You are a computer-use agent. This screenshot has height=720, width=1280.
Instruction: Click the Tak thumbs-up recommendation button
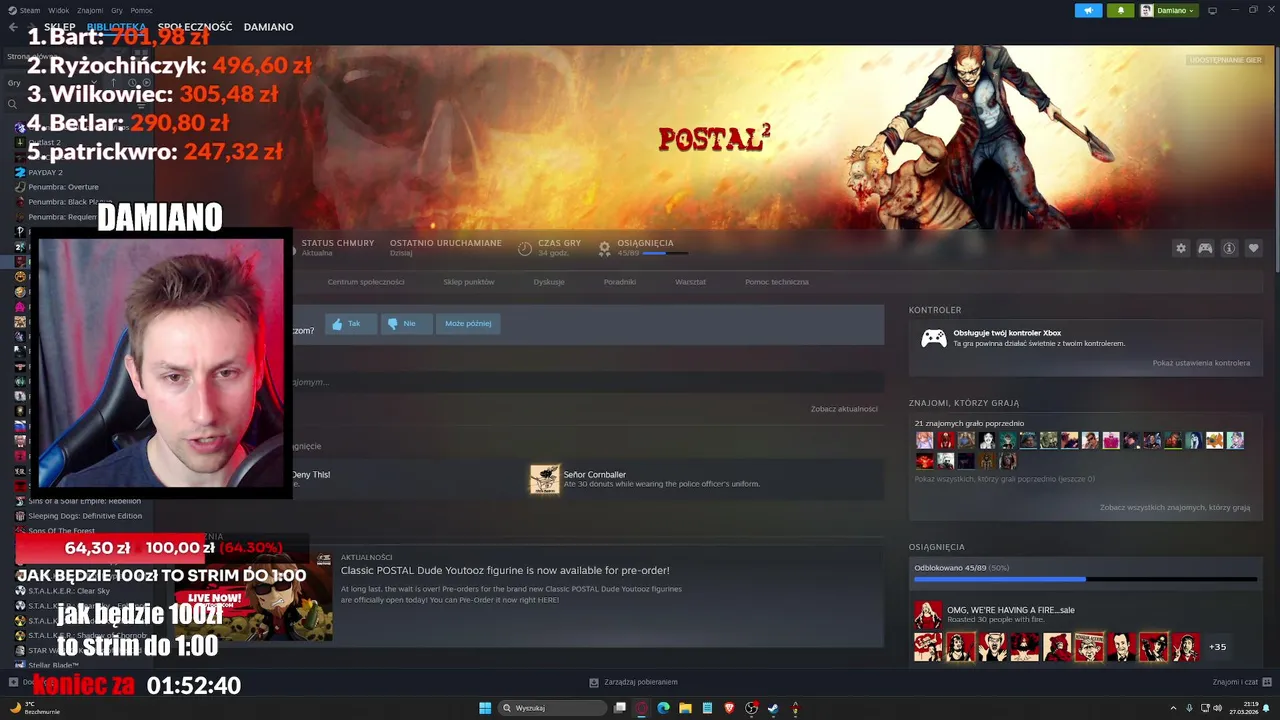click(350, 324)
